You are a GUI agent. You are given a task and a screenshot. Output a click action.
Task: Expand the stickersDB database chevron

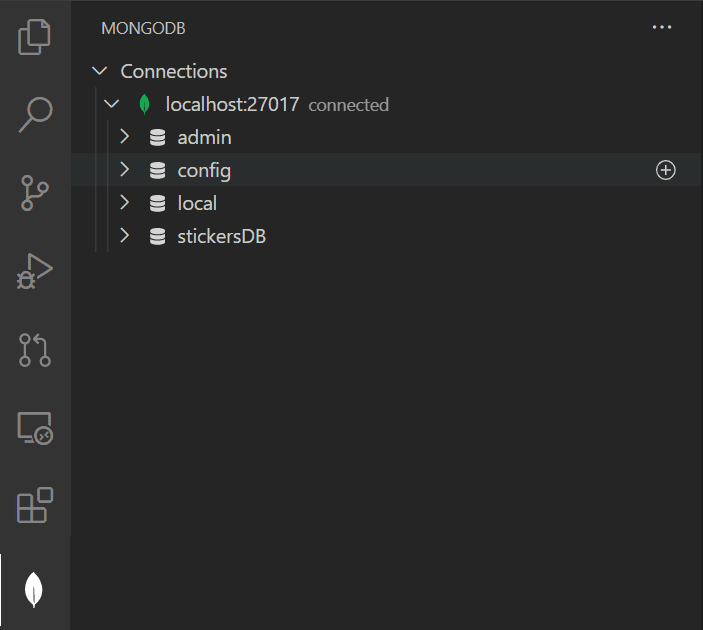[125, 236]
